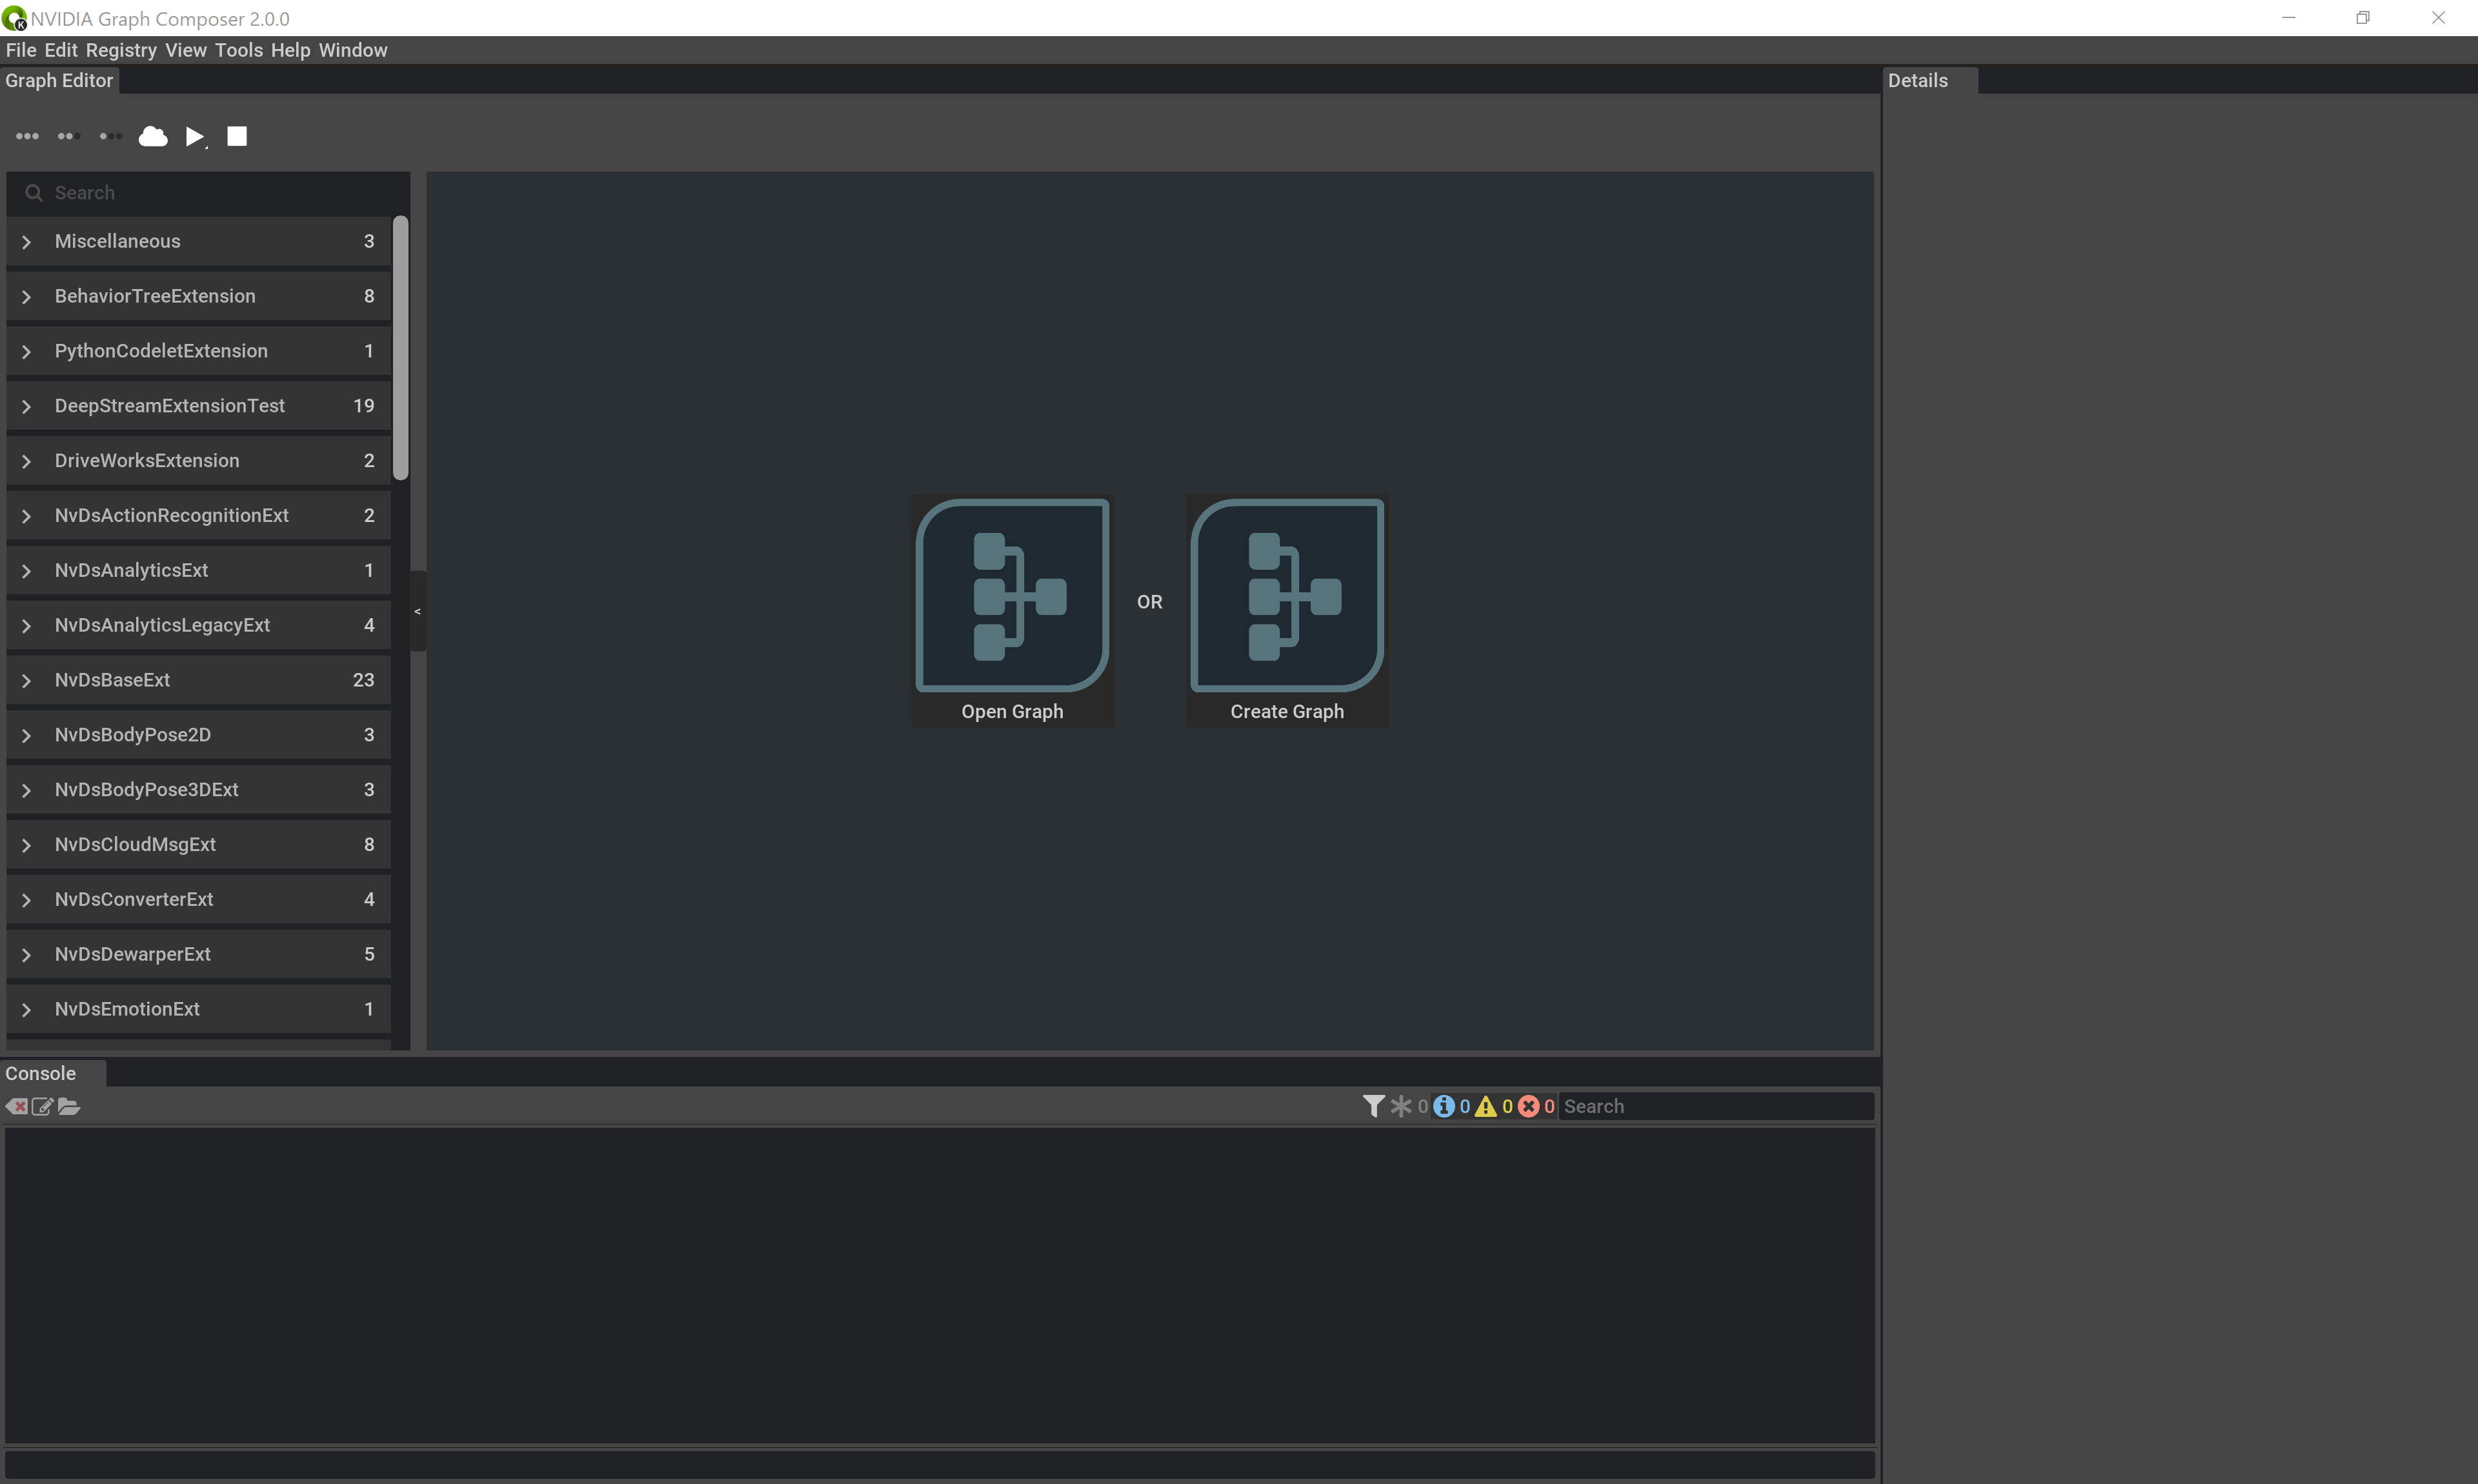Click the Open Graph button

point(1011,610)
